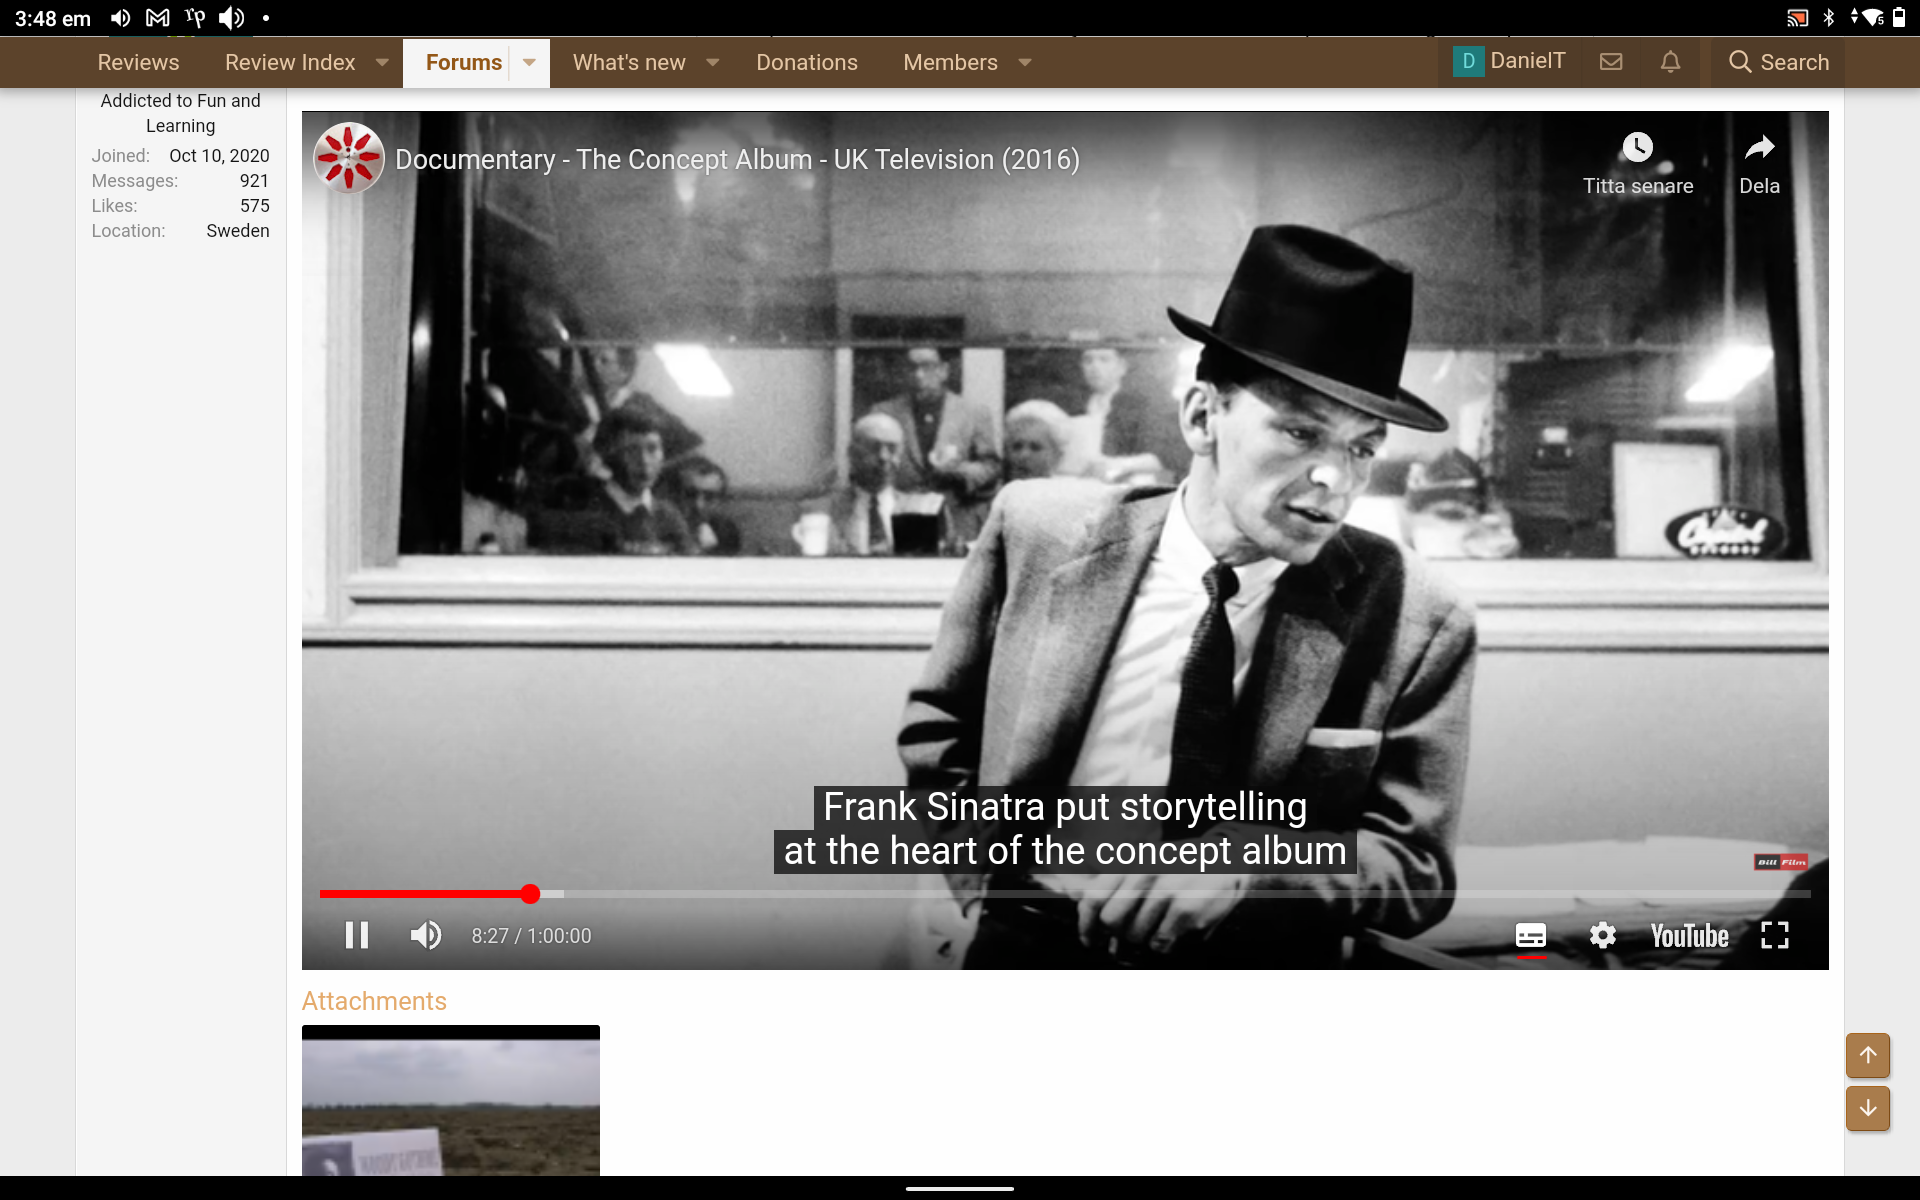This screenshot has width=1920, height=1200.
Task: Open What's new section
Action: [x=629, y=62]
